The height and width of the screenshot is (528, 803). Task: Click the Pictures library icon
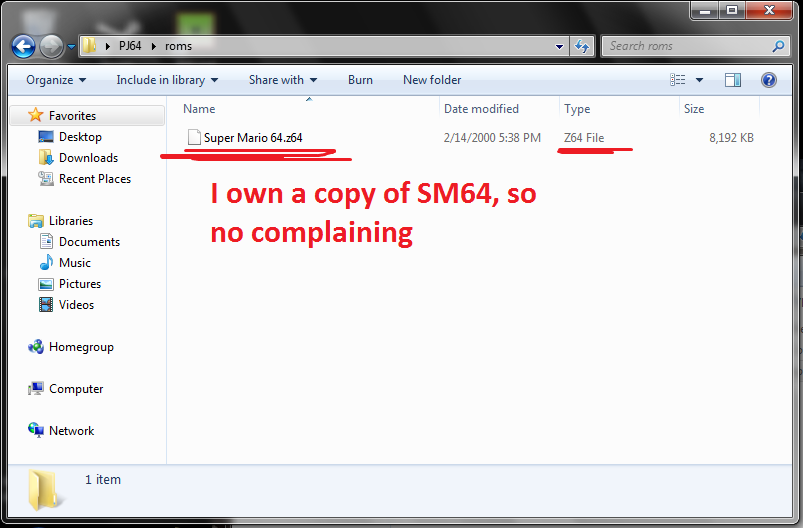pos(46,284)
